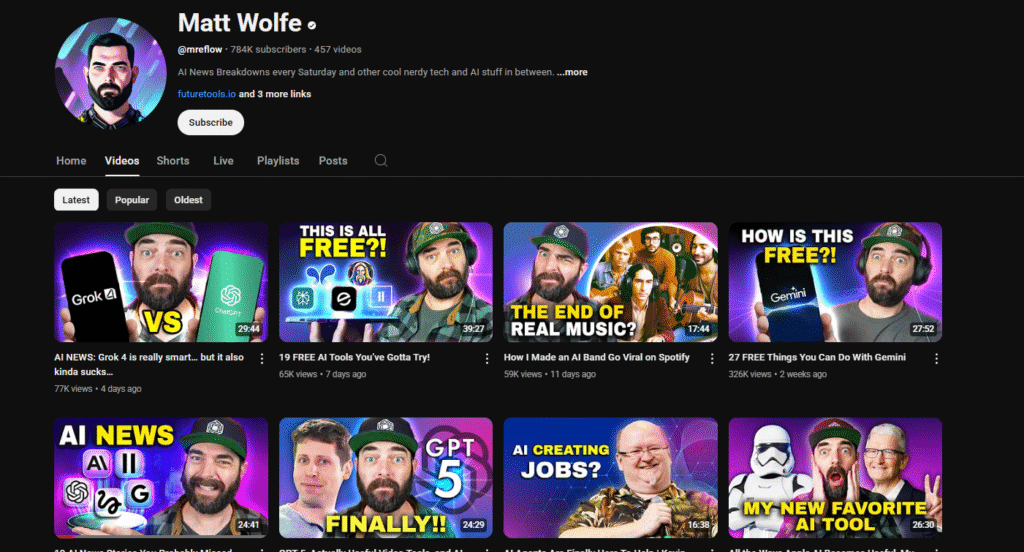Open 'AI CREATING JOBS?' video thumbnail
The width and height of the screenshot is (1024, 552).
[x=611, y=478]
